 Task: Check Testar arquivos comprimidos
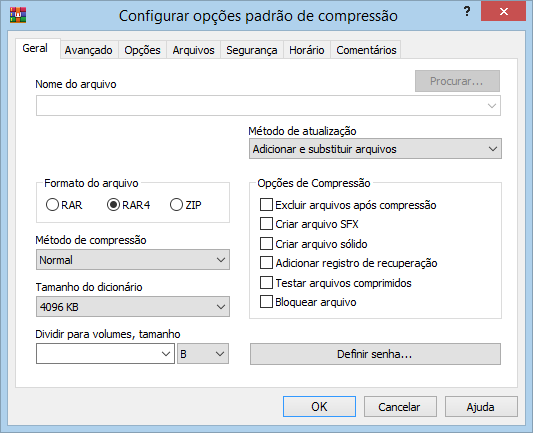pos(266,282)
